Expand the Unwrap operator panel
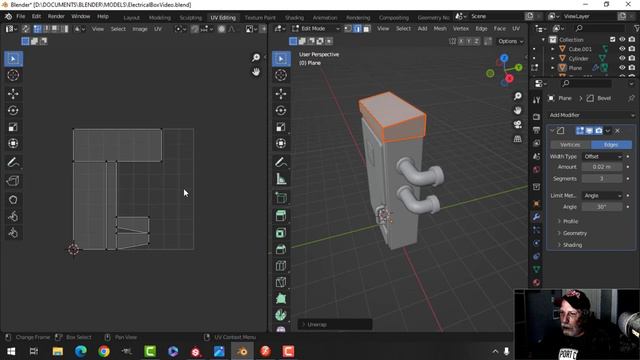640x360 pixels. pos(335,324)
